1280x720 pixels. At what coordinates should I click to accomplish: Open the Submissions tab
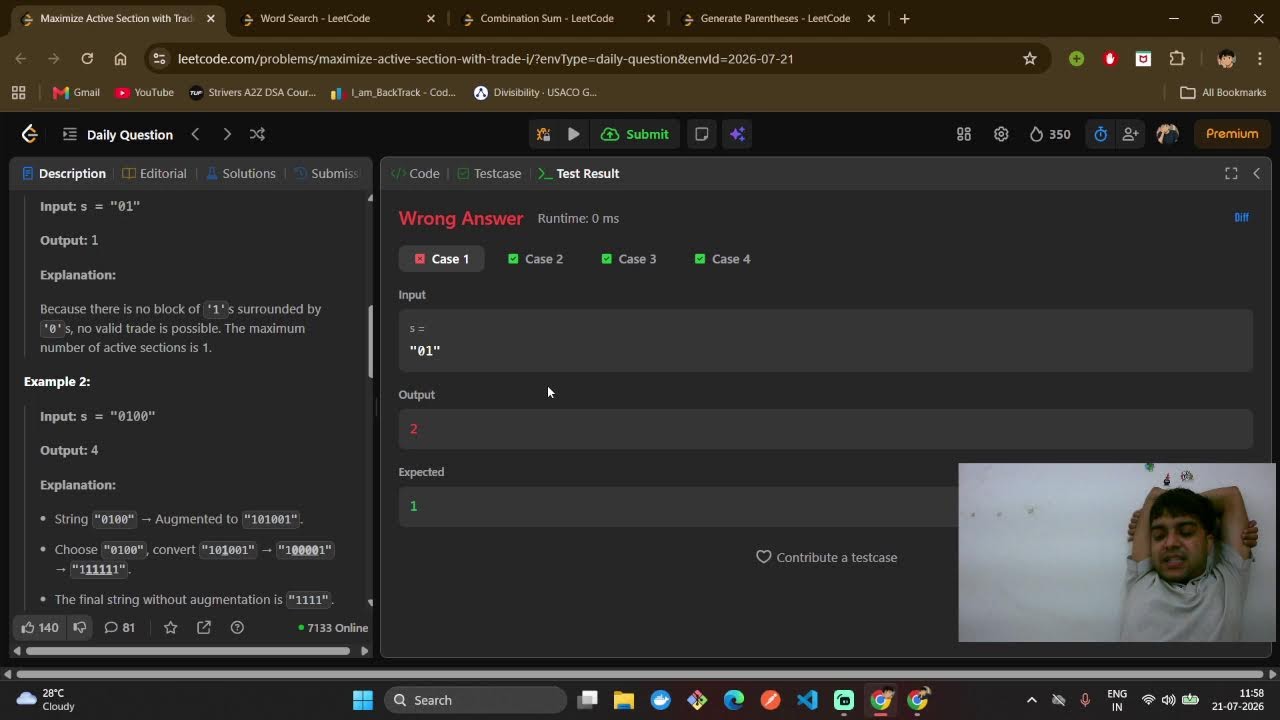(x=326, y=173)
